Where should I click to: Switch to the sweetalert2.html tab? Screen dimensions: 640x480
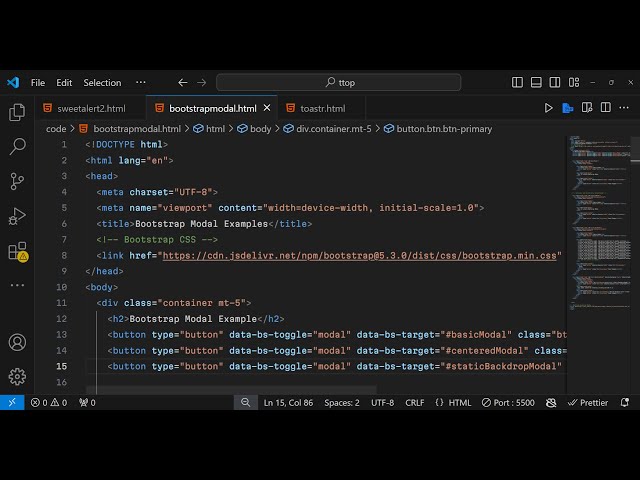pos(90,108)
